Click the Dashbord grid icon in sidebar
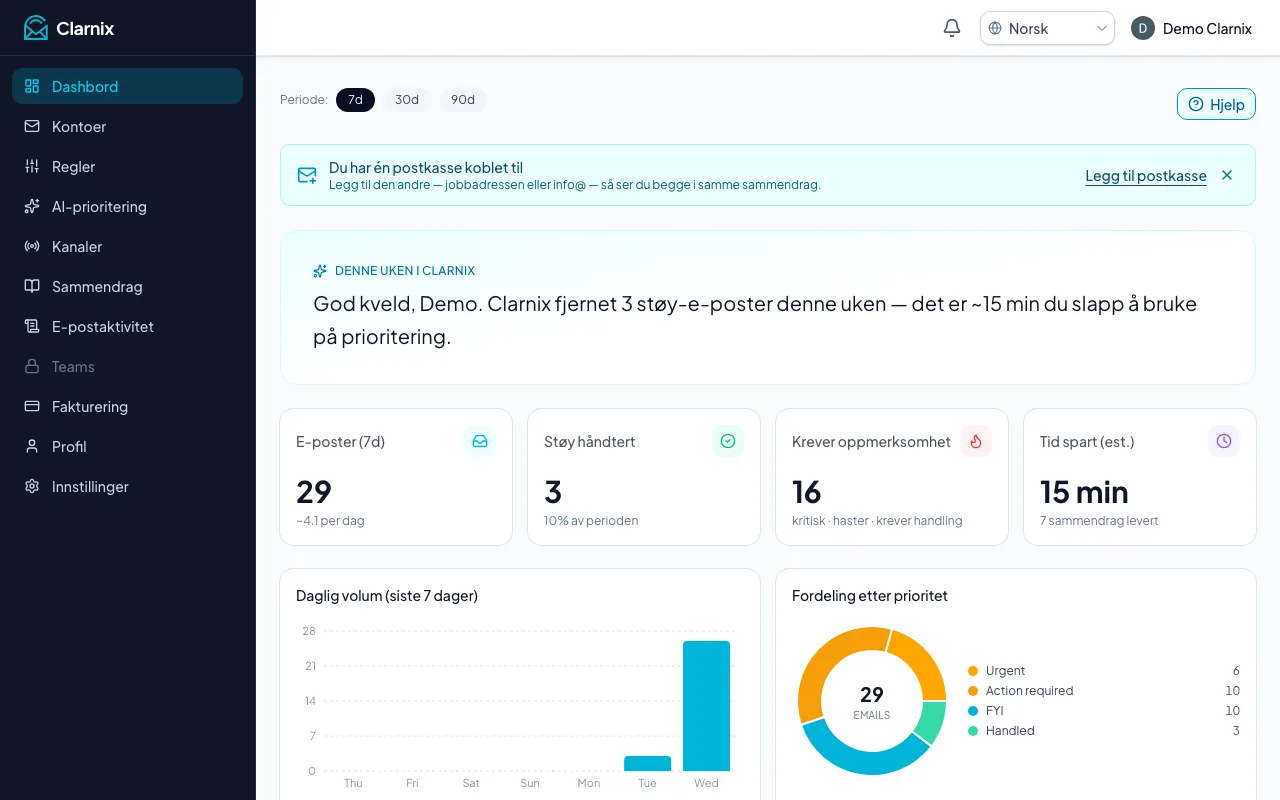Image resolution: width=1280 pixels, height=800 pixels. click(32, 86)
